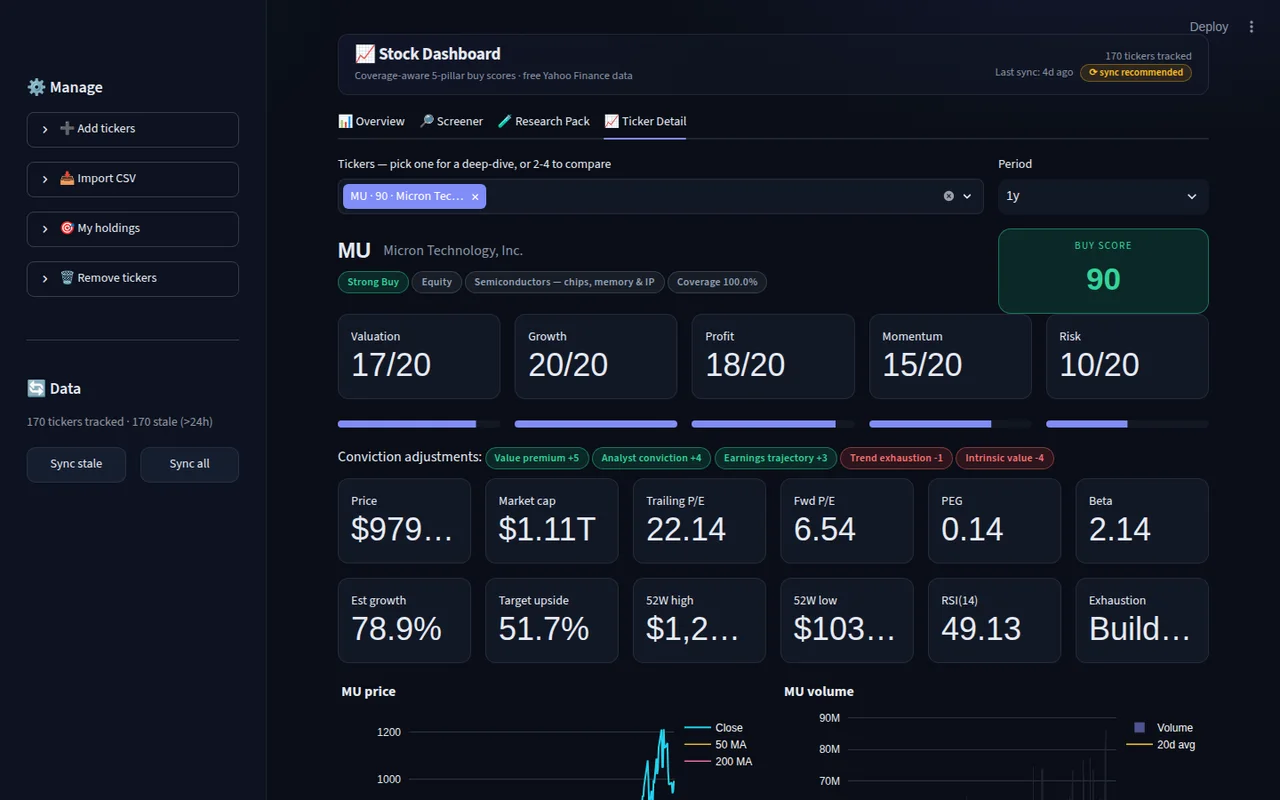The height and width of the screenshot is (800, 1280).
Task: Expand the My holdings section
Action: point(133,229)
